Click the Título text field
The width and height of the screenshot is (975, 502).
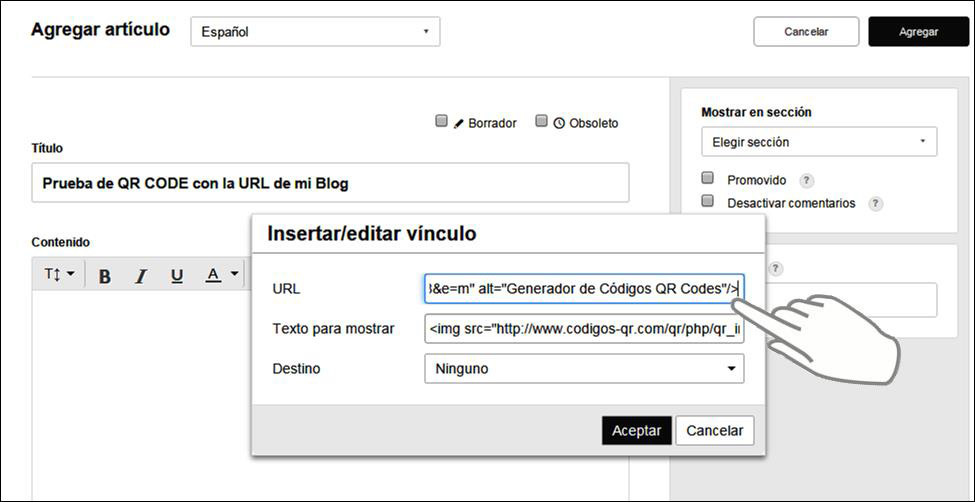click(x=330, y=183)
